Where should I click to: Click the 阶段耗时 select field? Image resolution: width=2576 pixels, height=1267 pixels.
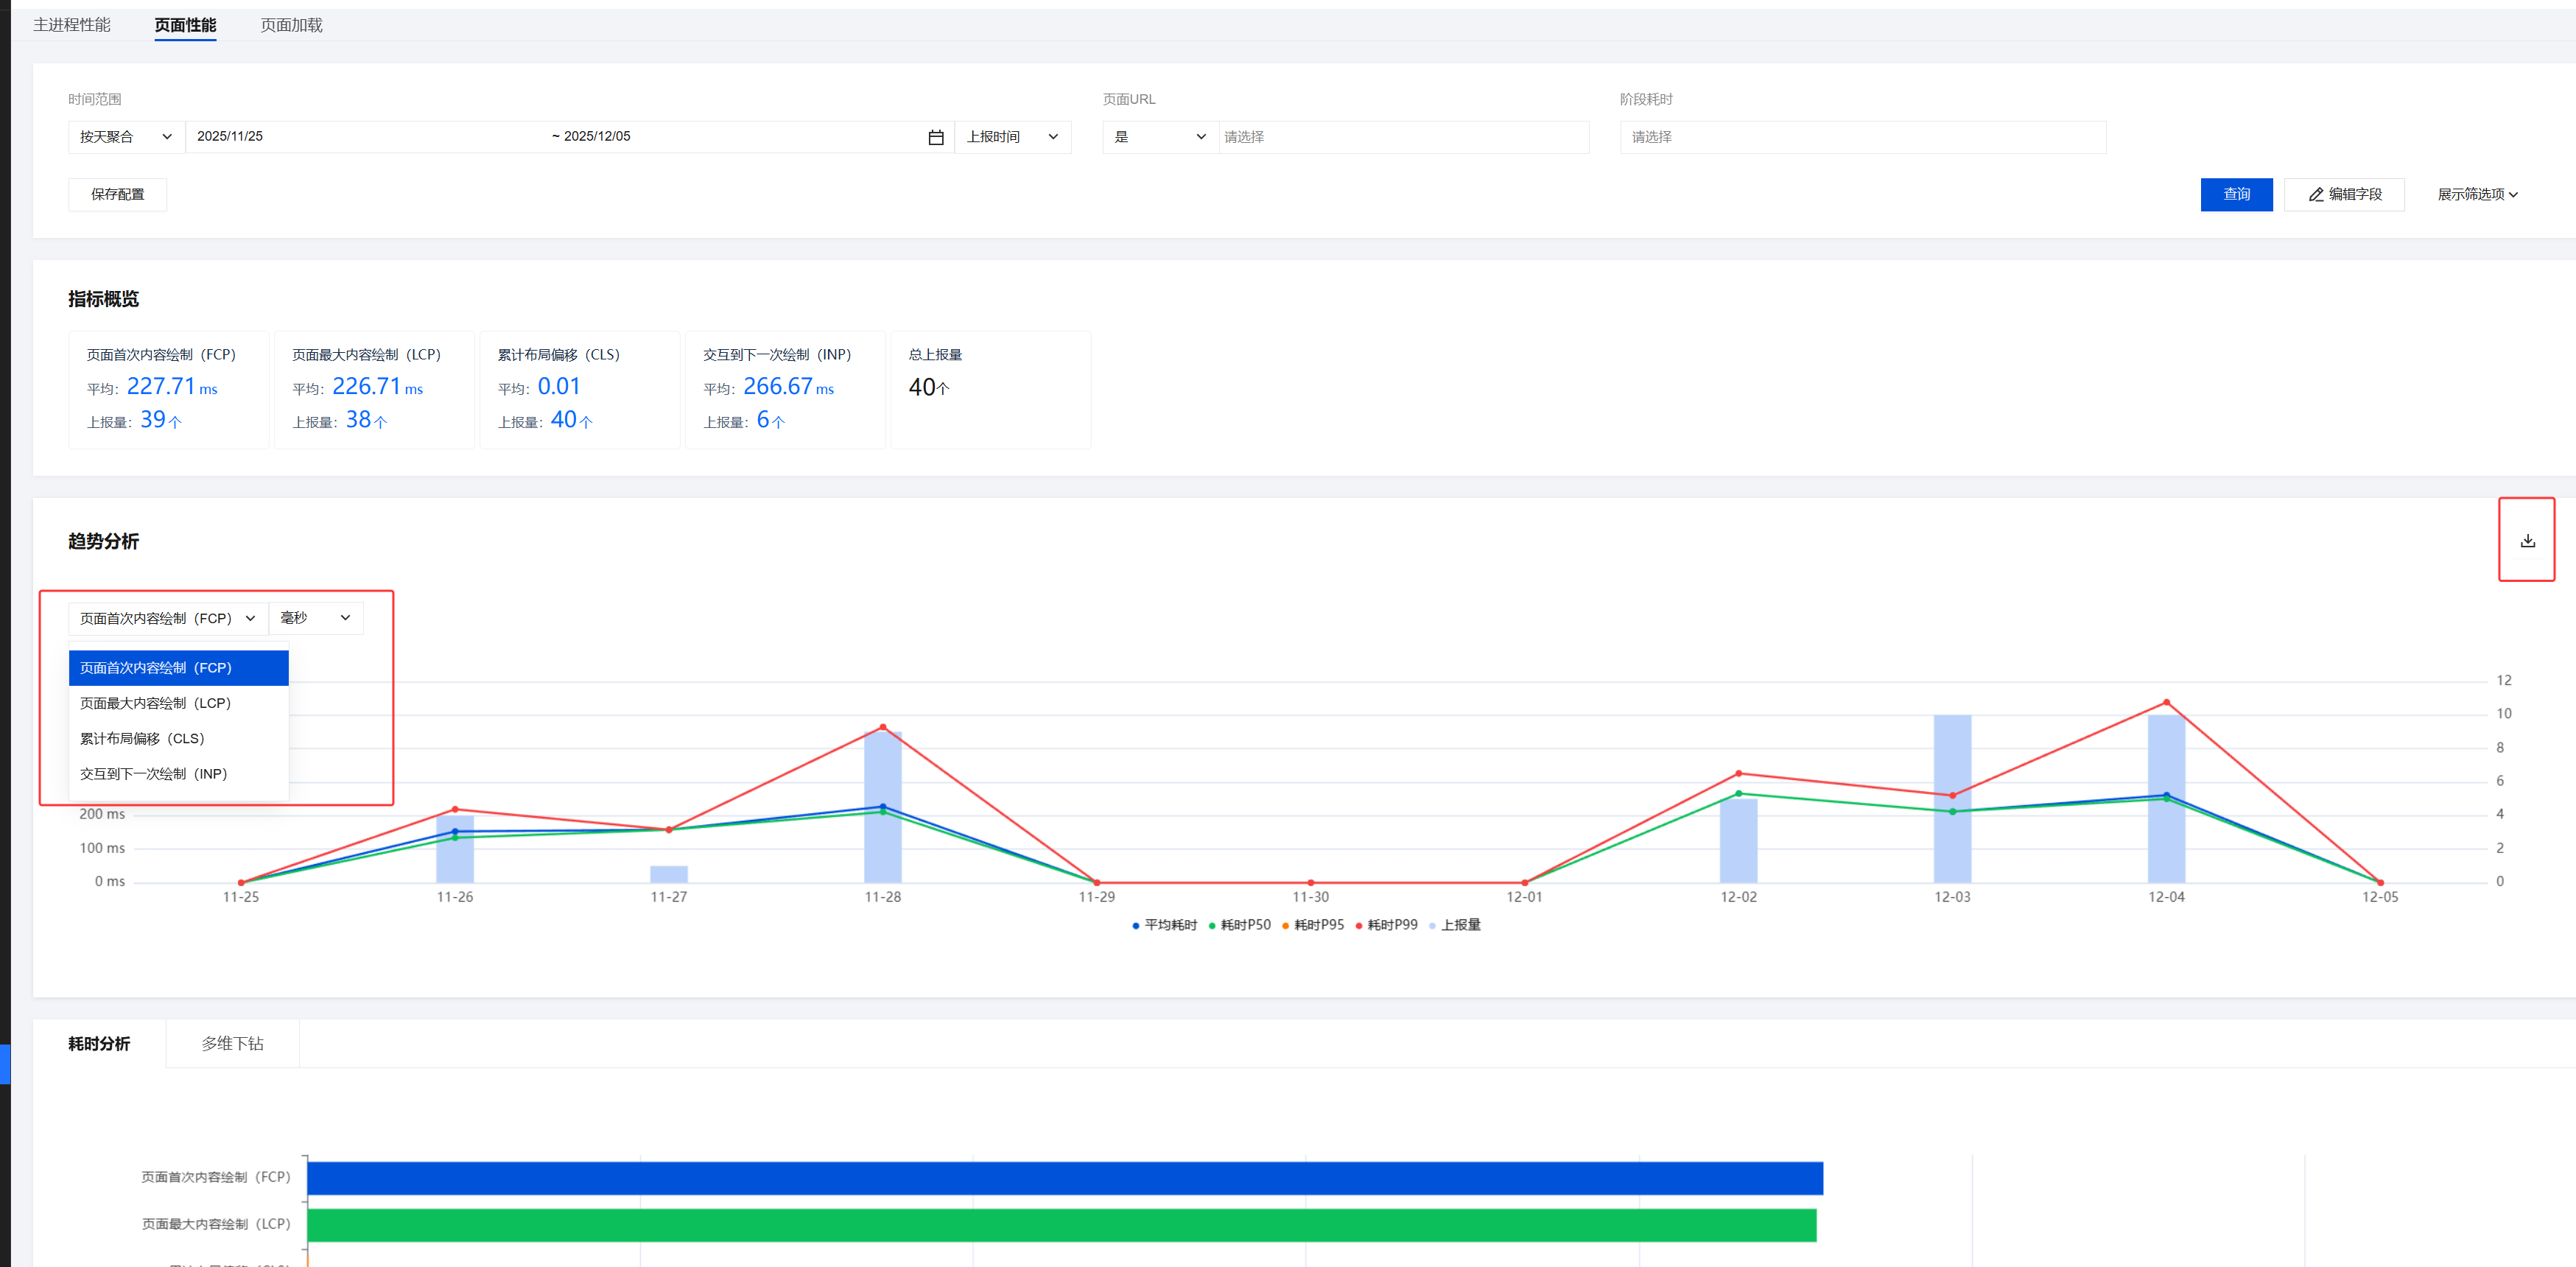click(x=1862, y=137)
